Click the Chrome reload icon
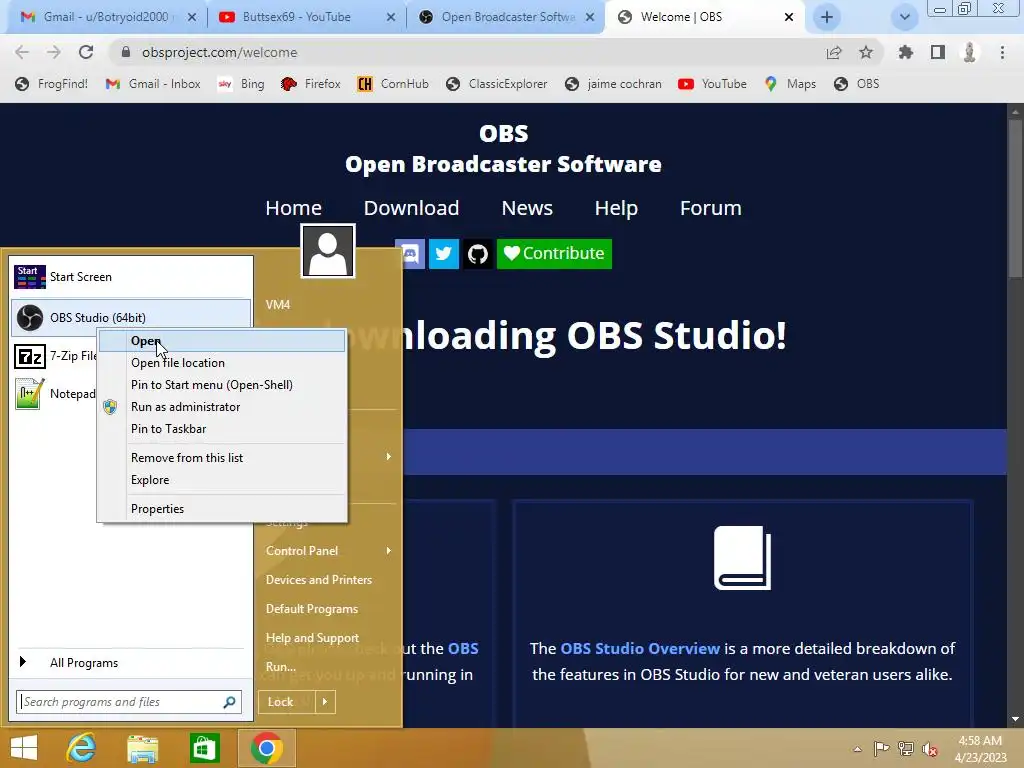Viewport: 1024px width, 768px height. [86, 52]
